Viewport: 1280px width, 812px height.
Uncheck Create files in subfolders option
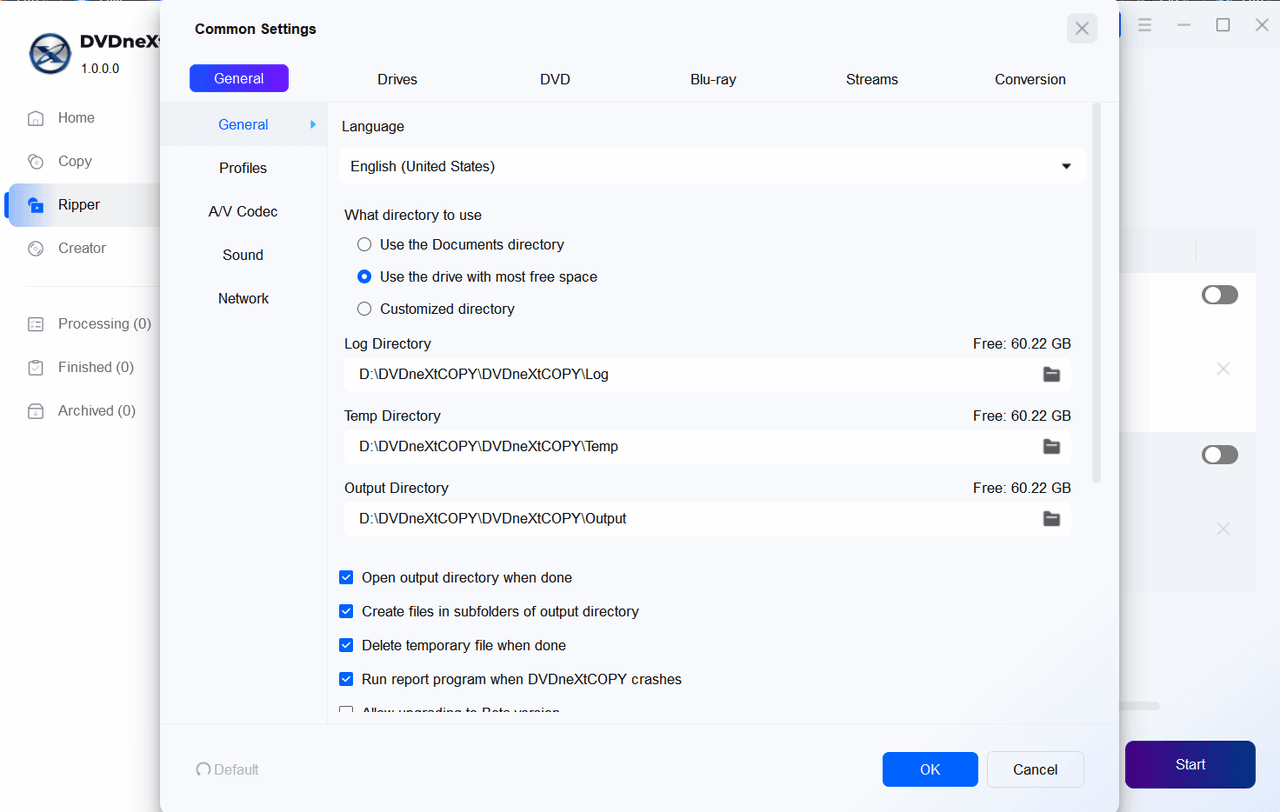click(x=346, y=611)
